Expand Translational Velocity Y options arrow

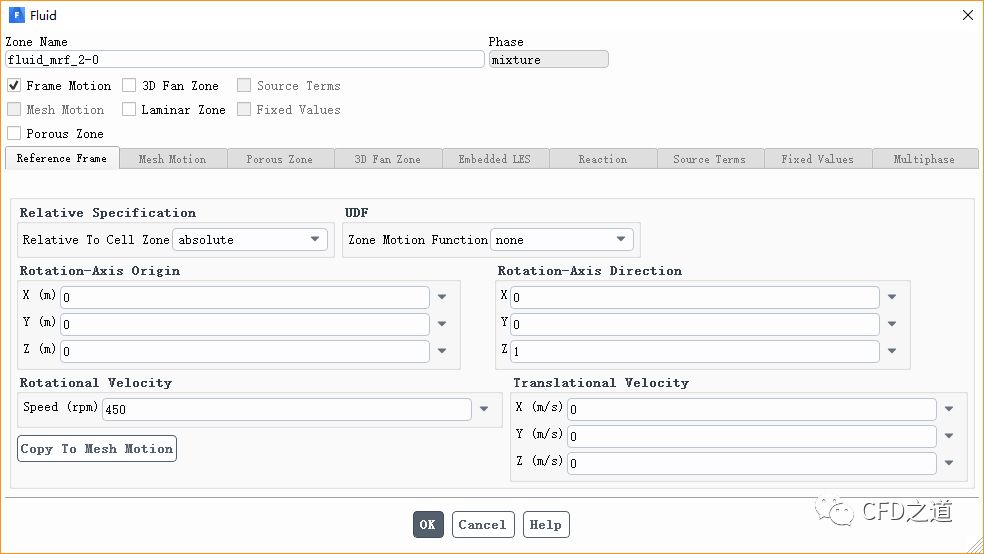[x=949, y=436]
